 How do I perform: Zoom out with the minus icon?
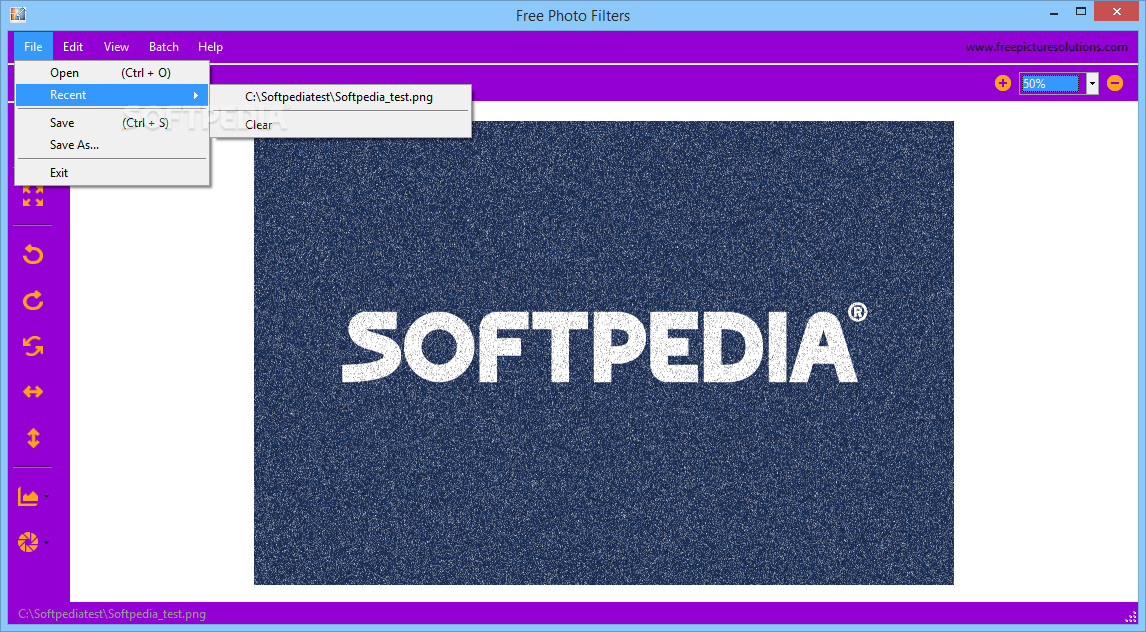point(1115,83)
